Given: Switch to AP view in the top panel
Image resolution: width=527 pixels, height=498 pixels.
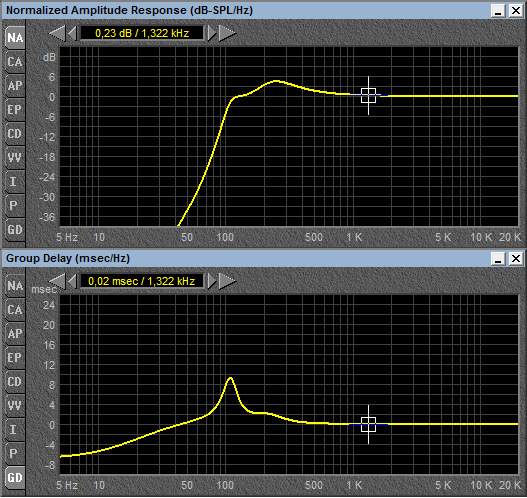Looking at the screenshot, I should point(15,86).
